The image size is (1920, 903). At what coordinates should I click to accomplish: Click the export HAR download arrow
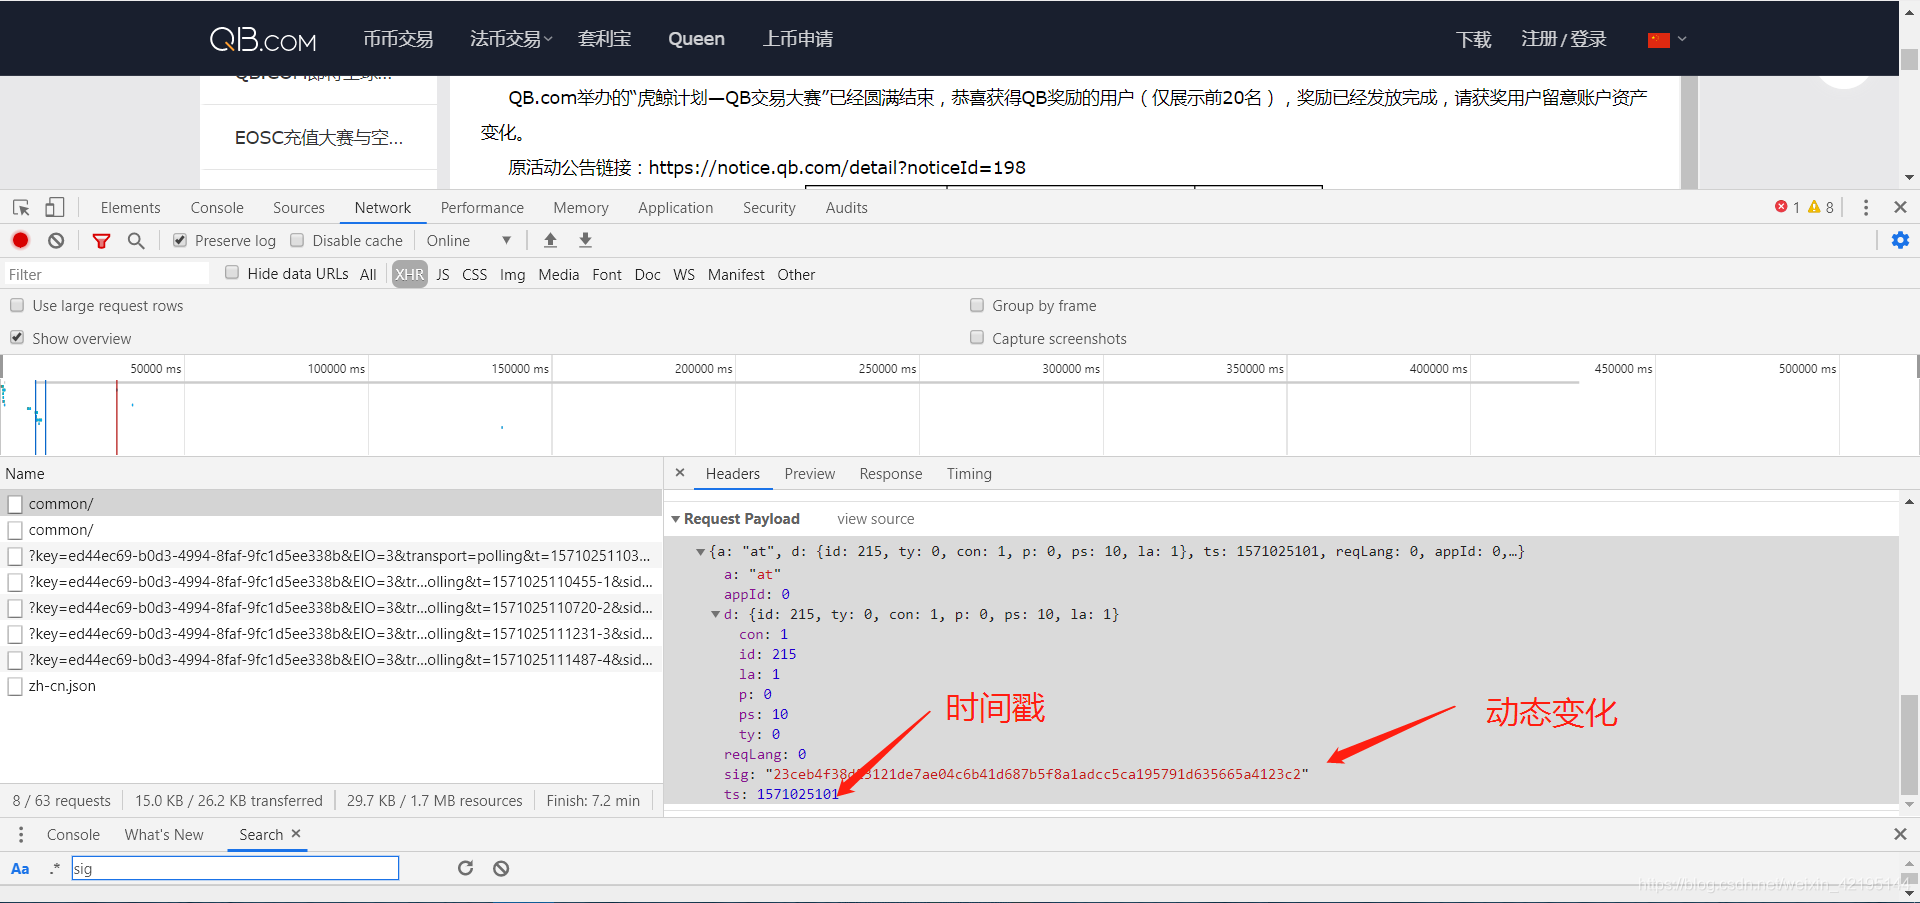585,240
